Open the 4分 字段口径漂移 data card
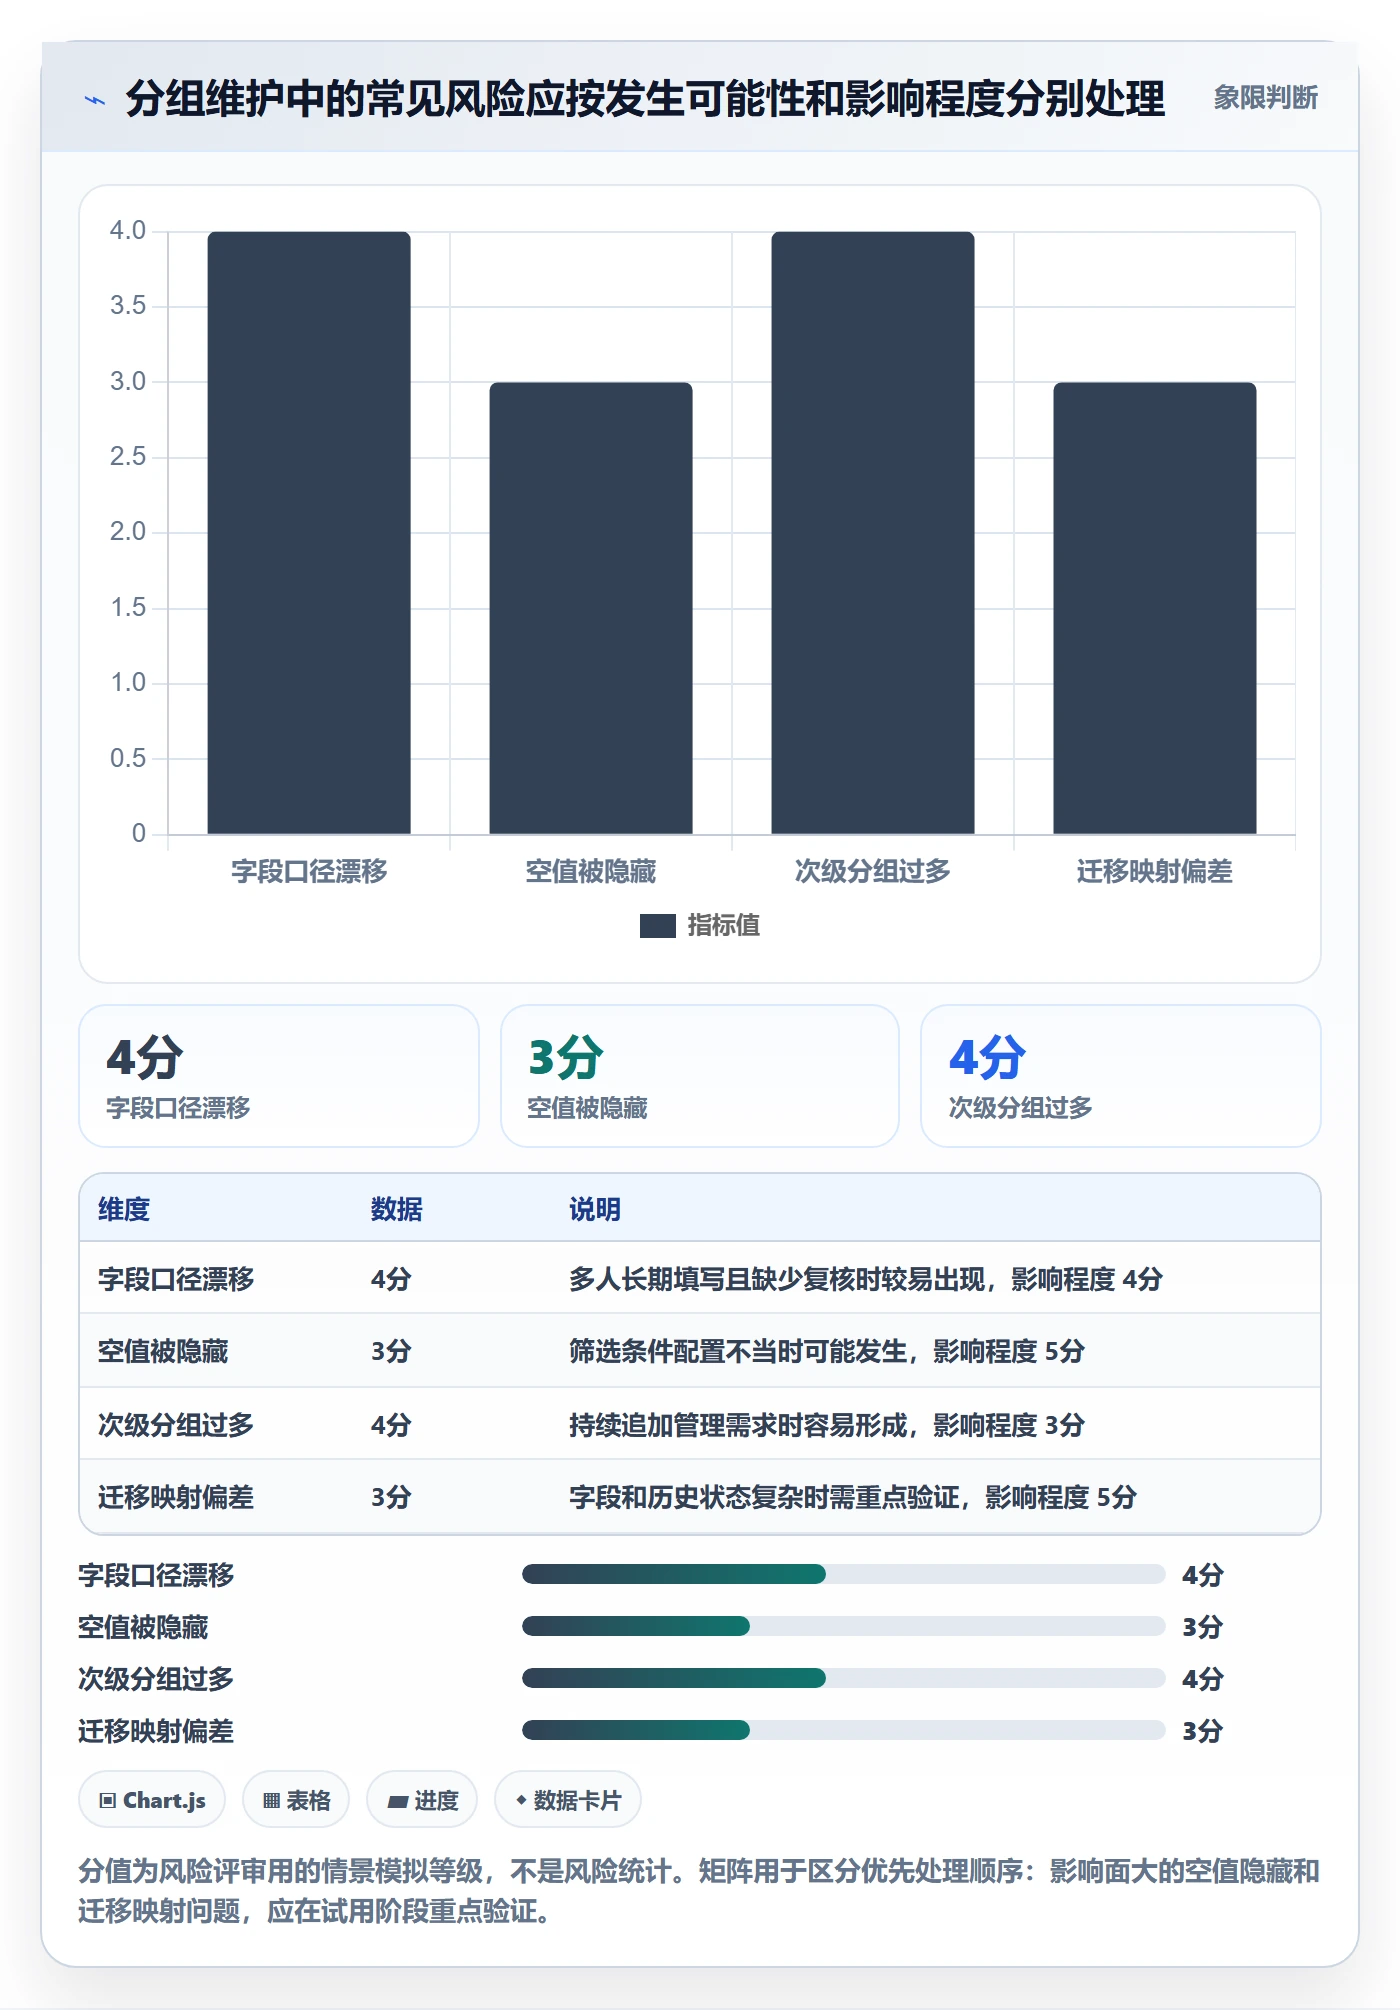 (279, 1076)
